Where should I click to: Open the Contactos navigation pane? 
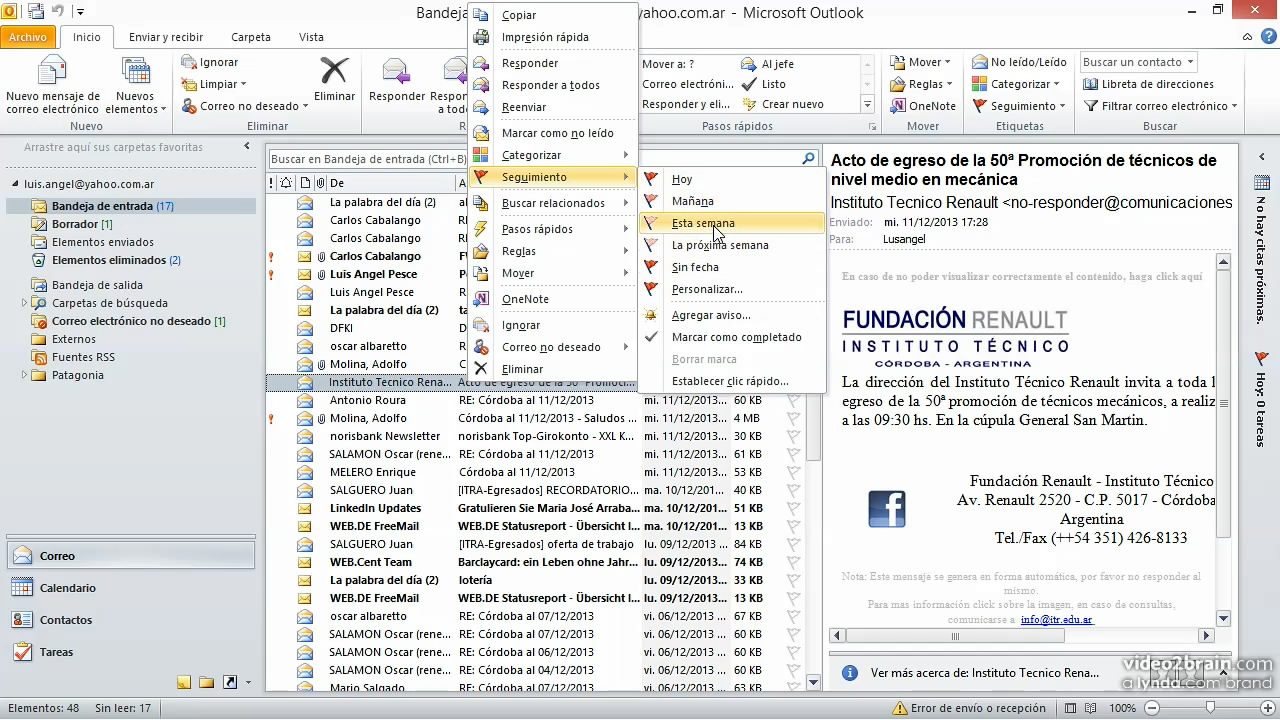[x=131, y=620]
